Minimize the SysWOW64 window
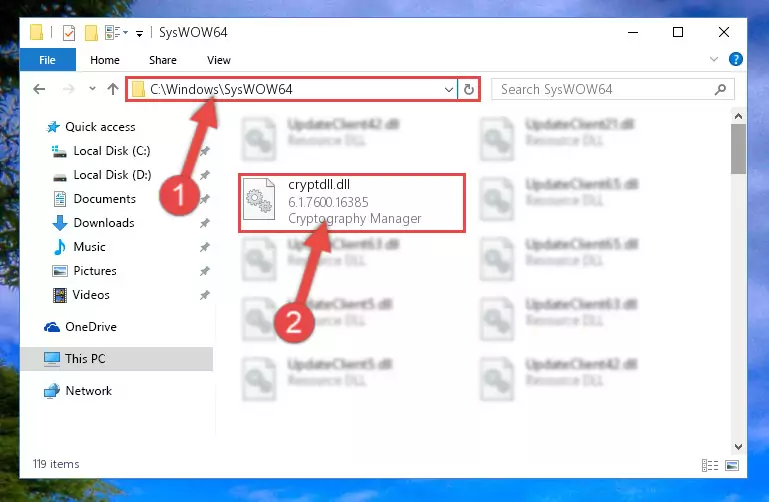Image resolution: width=769 pixels, height=502 pixels. (x=633, y=32)
